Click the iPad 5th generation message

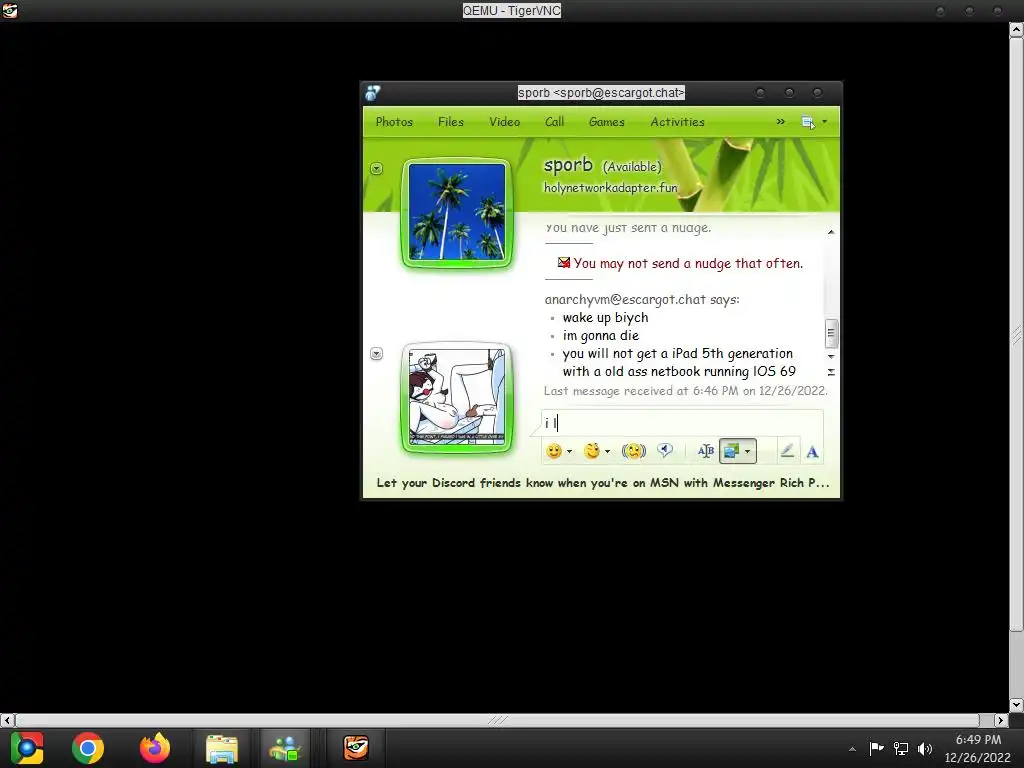click(679, 362)
